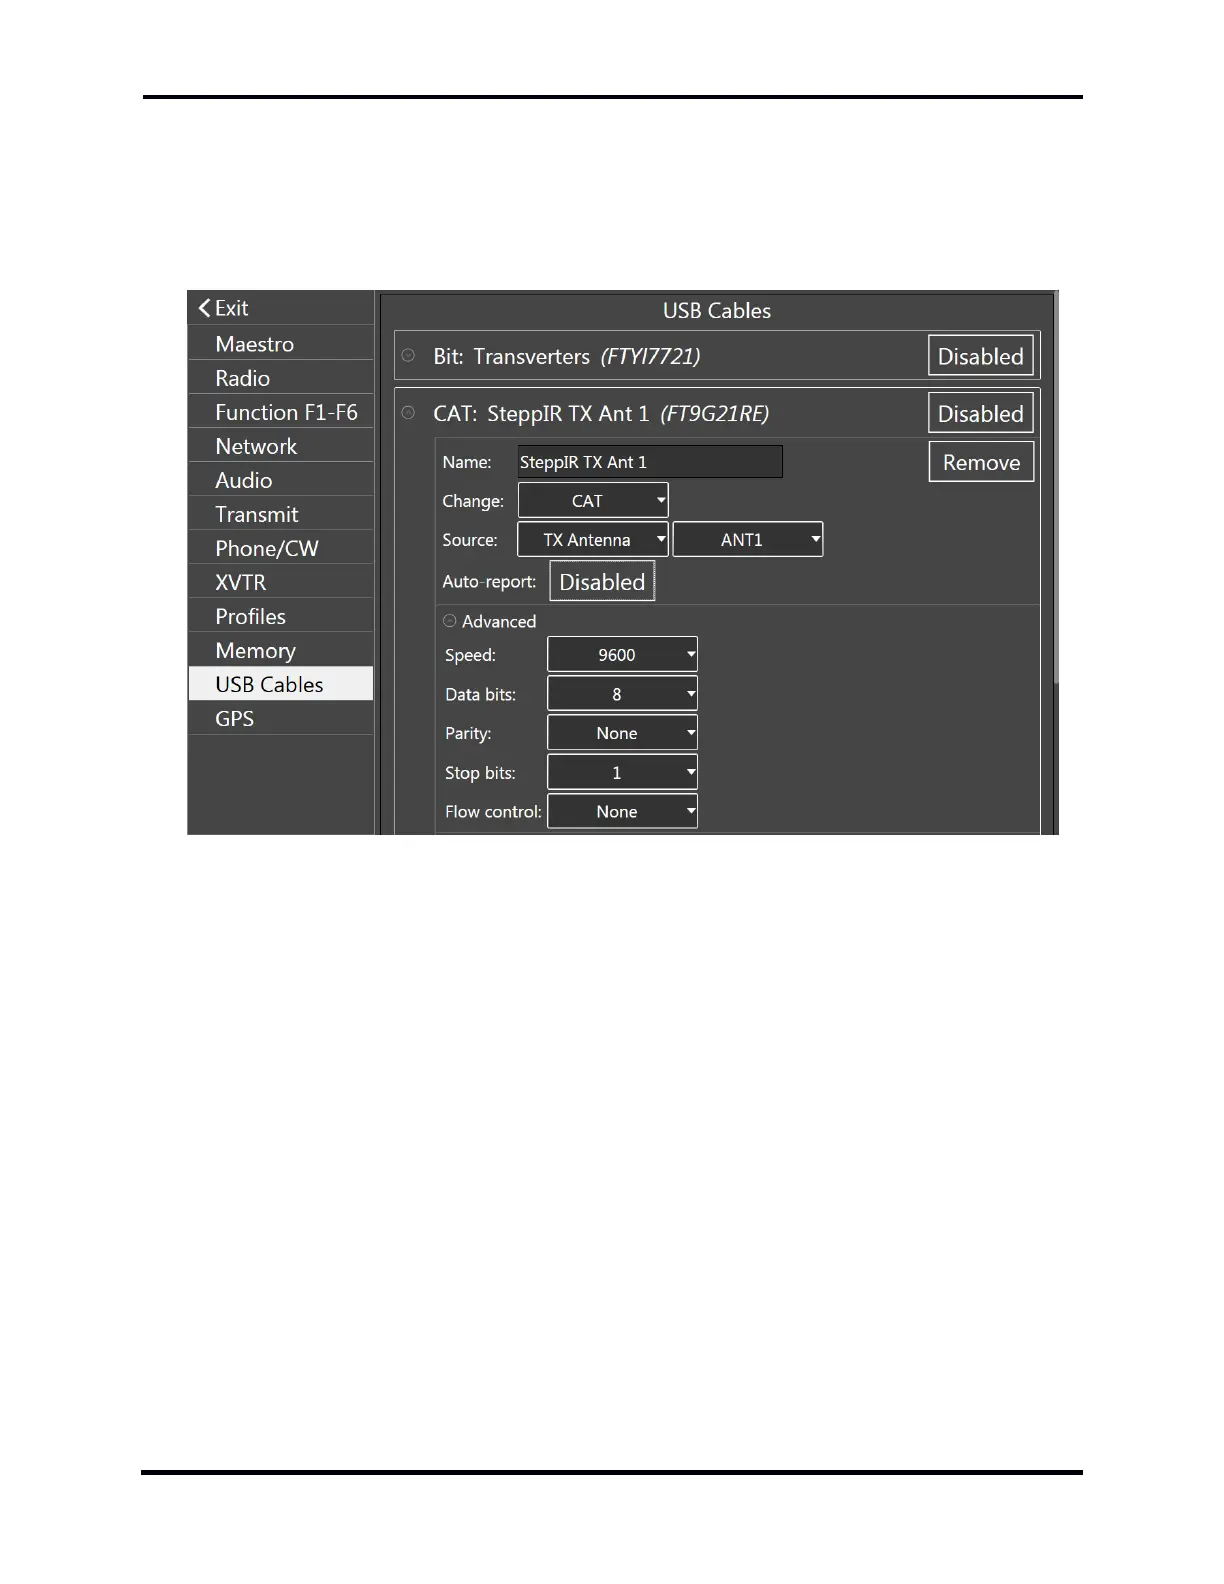
Task: Open the Radio settings page
Action: tap(281, 377)
